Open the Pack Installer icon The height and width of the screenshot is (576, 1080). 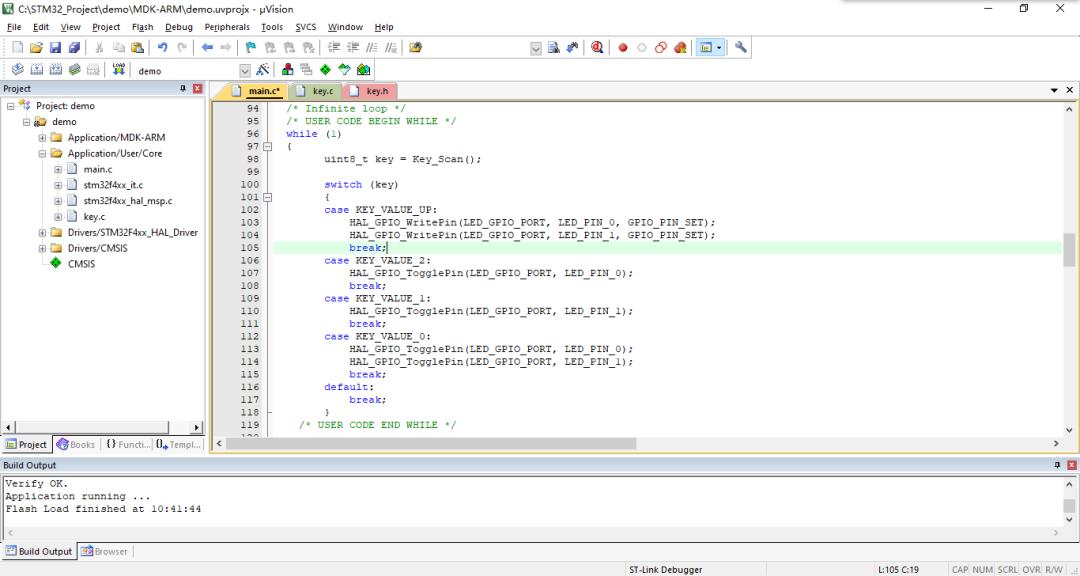[x=364, y=70]
